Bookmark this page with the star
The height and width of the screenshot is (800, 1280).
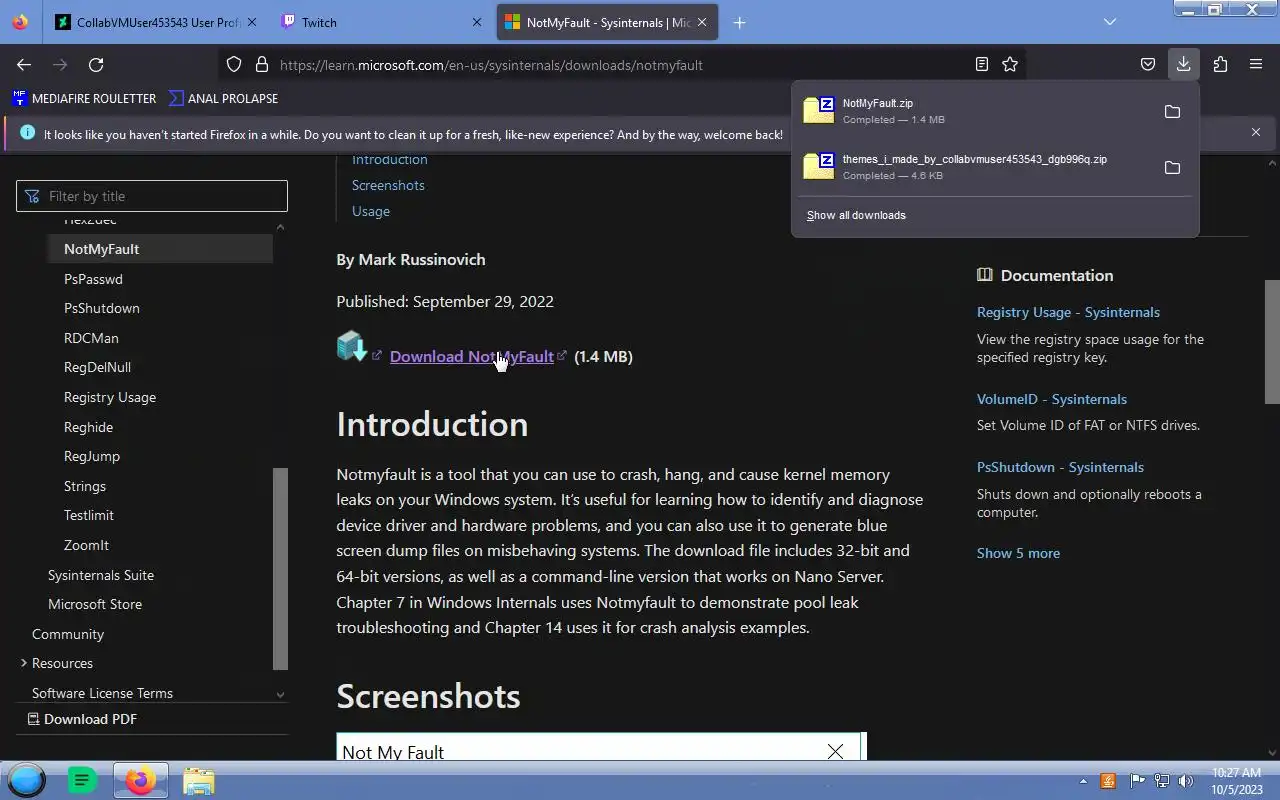[1010, 65]
